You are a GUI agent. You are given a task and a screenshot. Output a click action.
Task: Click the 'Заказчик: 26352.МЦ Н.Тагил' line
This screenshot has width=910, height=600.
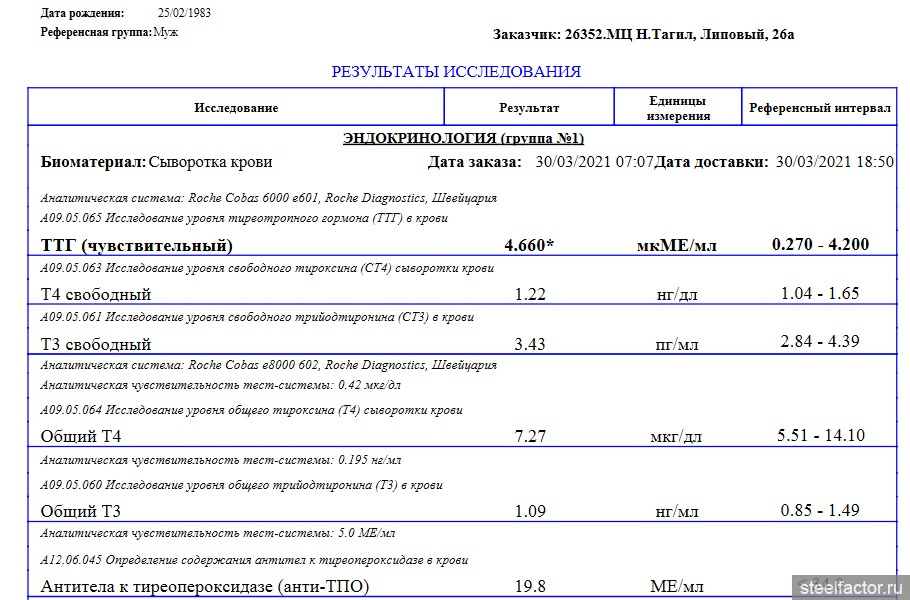644,35
